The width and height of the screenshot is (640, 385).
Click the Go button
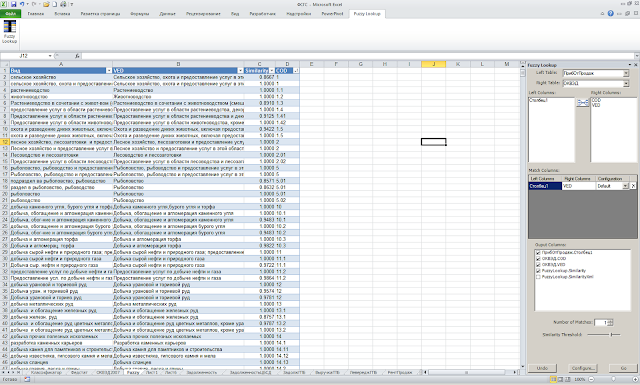[x=623, y=368]
